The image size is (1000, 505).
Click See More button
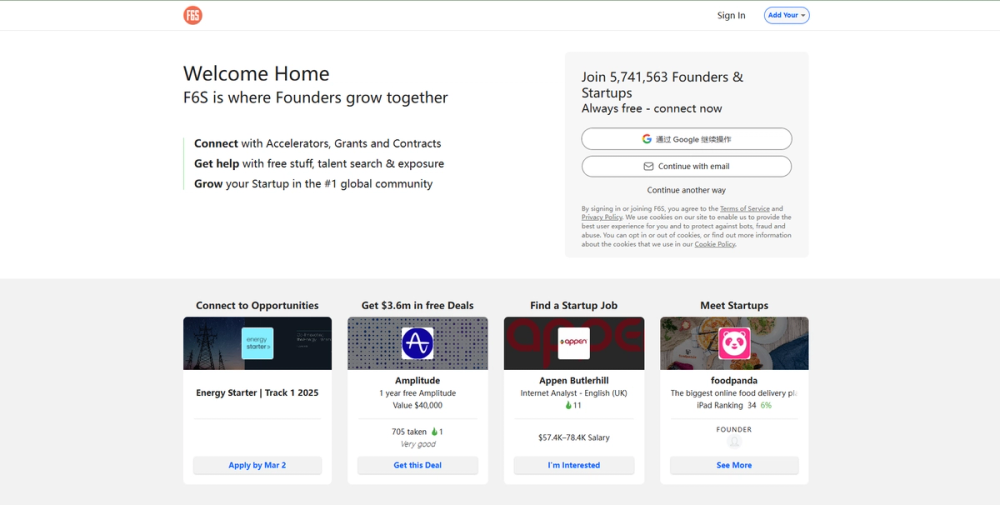pyautogui.click(x=734, y=465)
